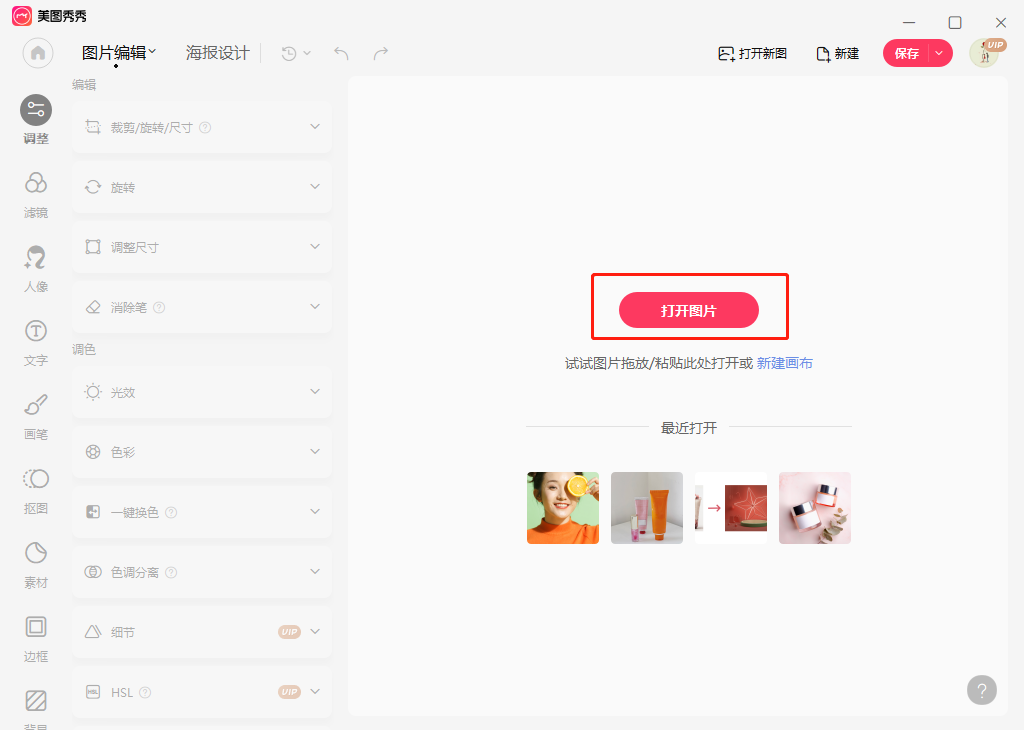The height and width of the screenshot is (730, 1024).
Task: Go to home via the house icon
Action: 38,54
